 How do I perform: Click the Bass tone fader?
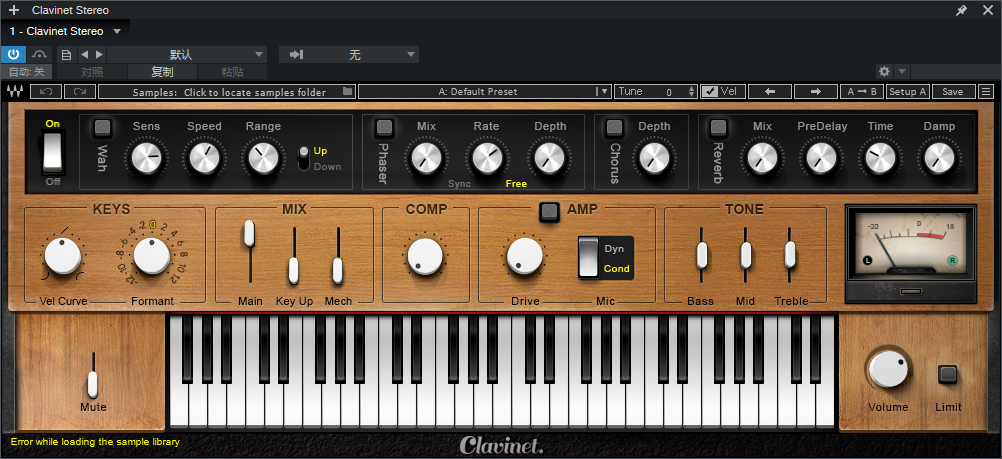pyautogui.click(x=701, y=255)
